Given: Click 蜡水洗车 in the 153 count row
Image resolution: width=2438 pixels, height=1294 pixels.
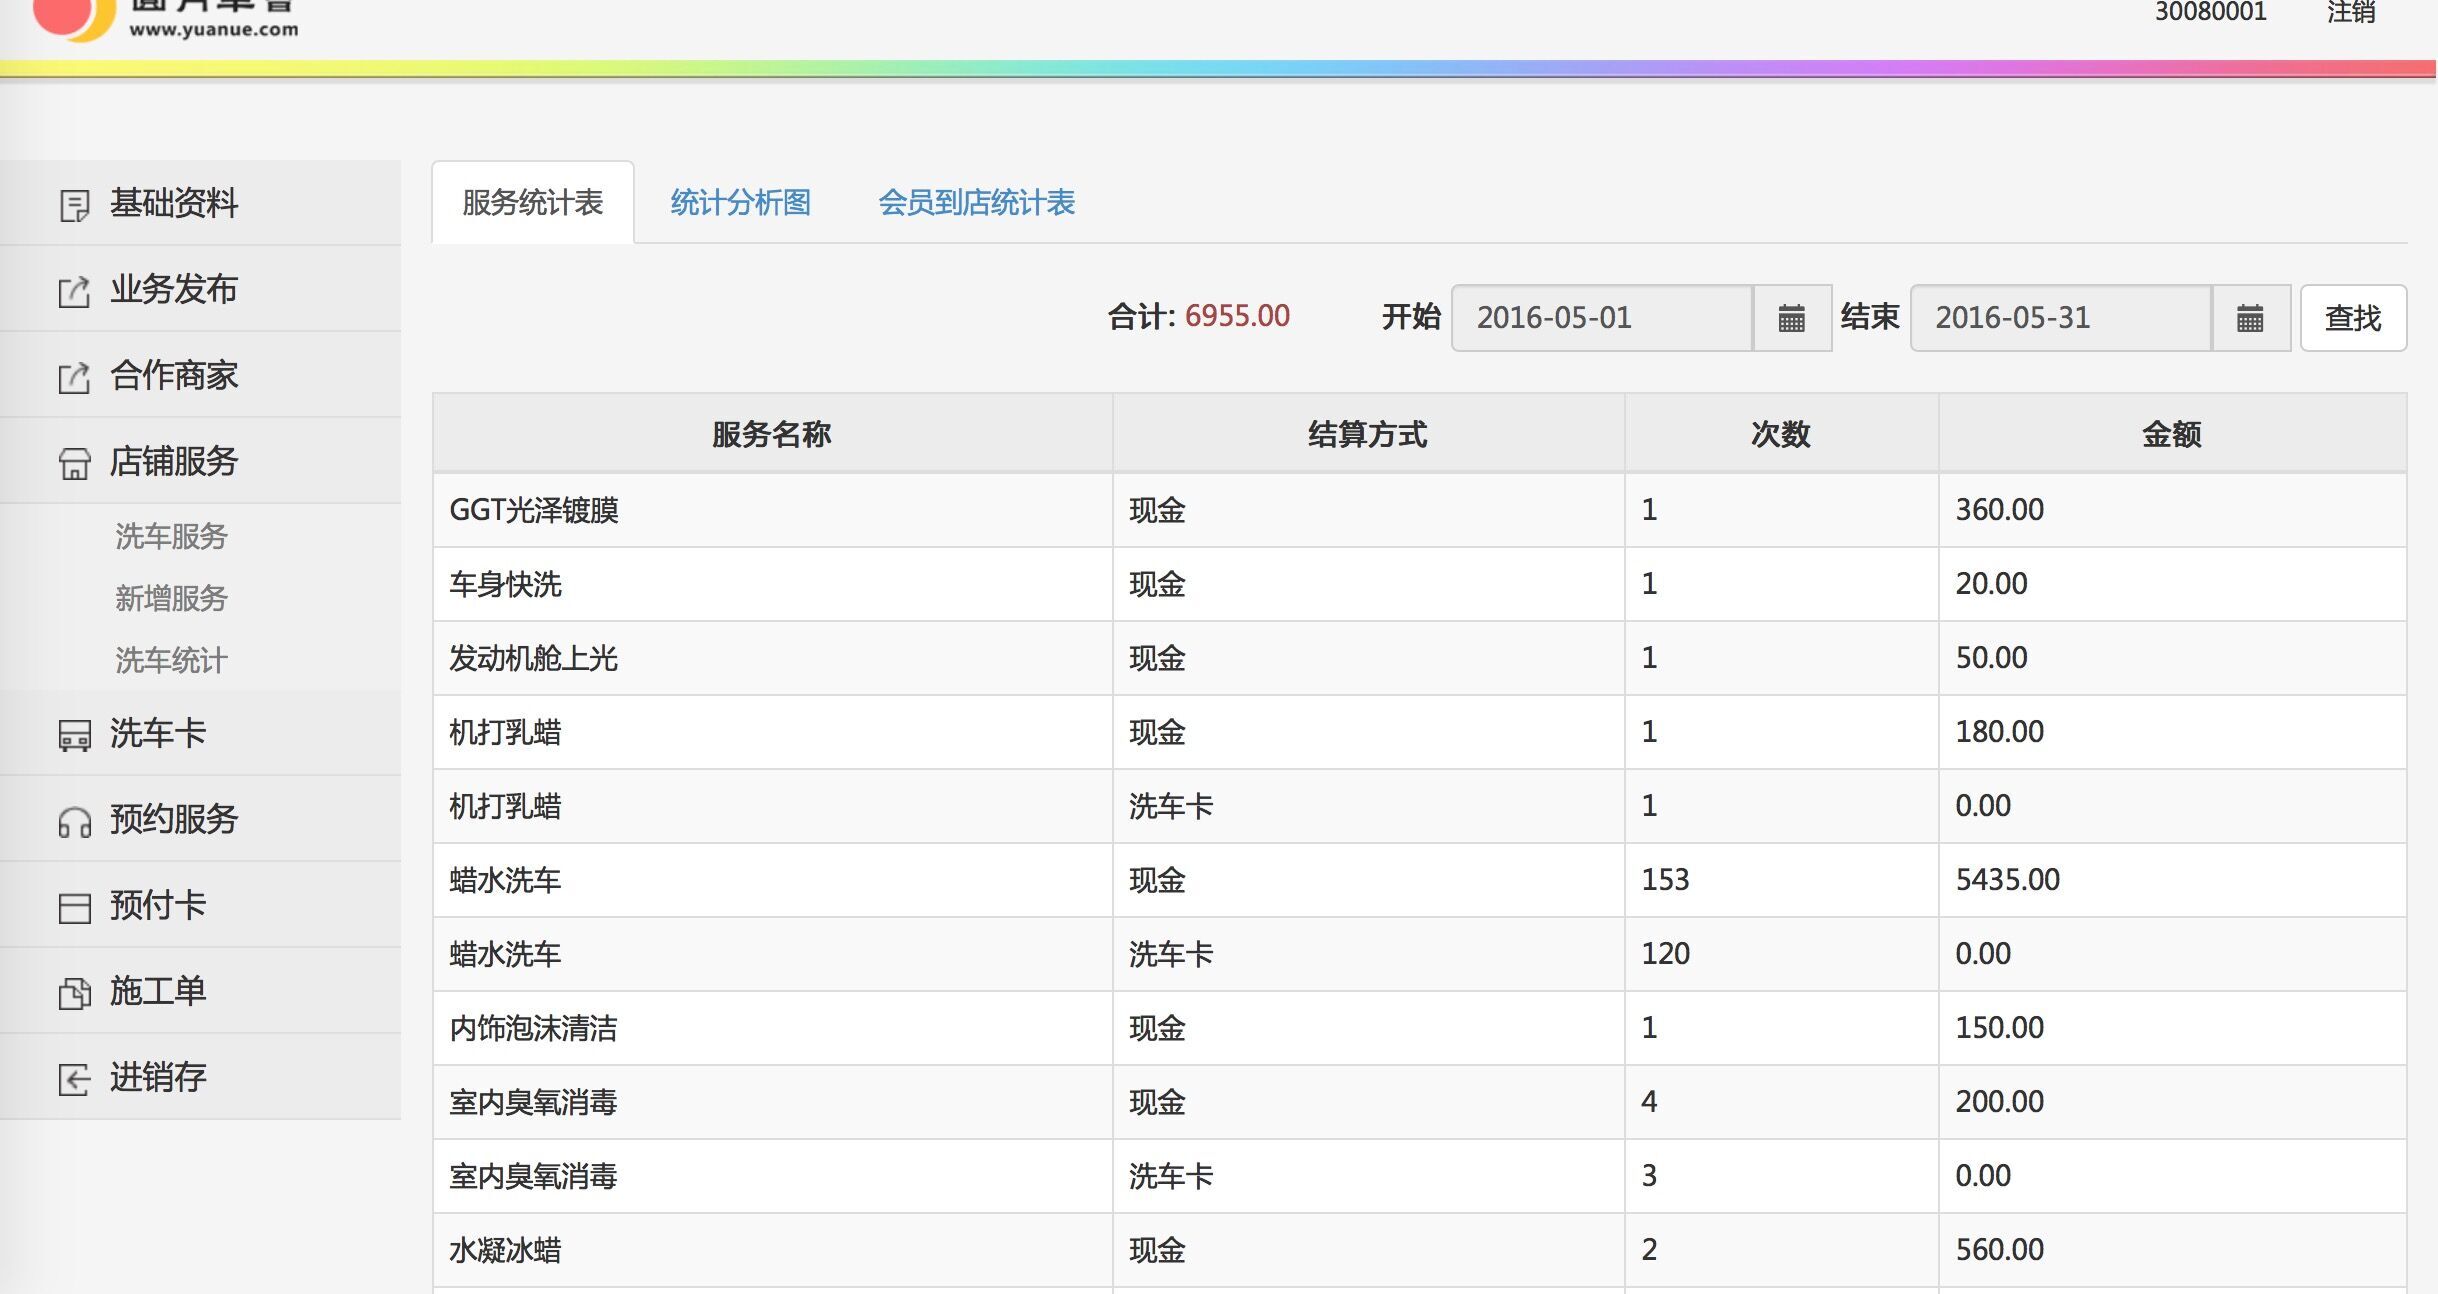Looking at the screenshot, I should [x=505, y=880].
